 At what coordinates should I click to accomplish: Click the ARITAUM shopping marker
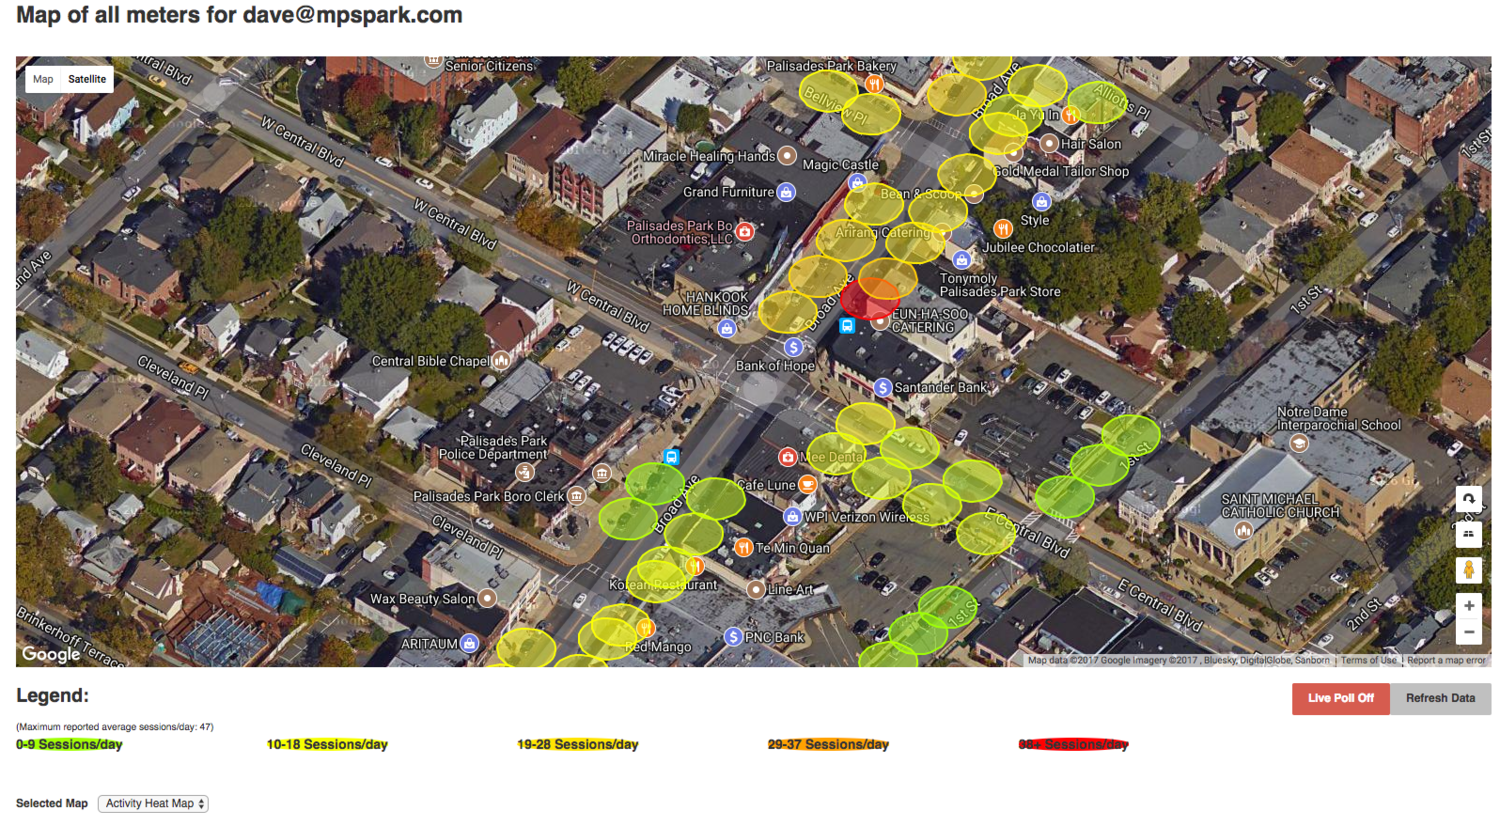point(469,644)
